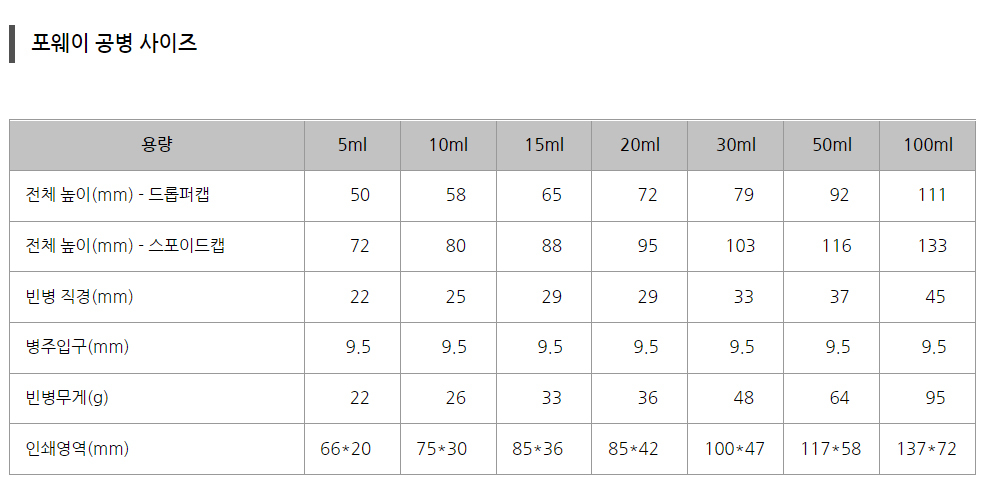Click the 30ml column header
This screenshot has width=991, height=503.
coord(736,145)
